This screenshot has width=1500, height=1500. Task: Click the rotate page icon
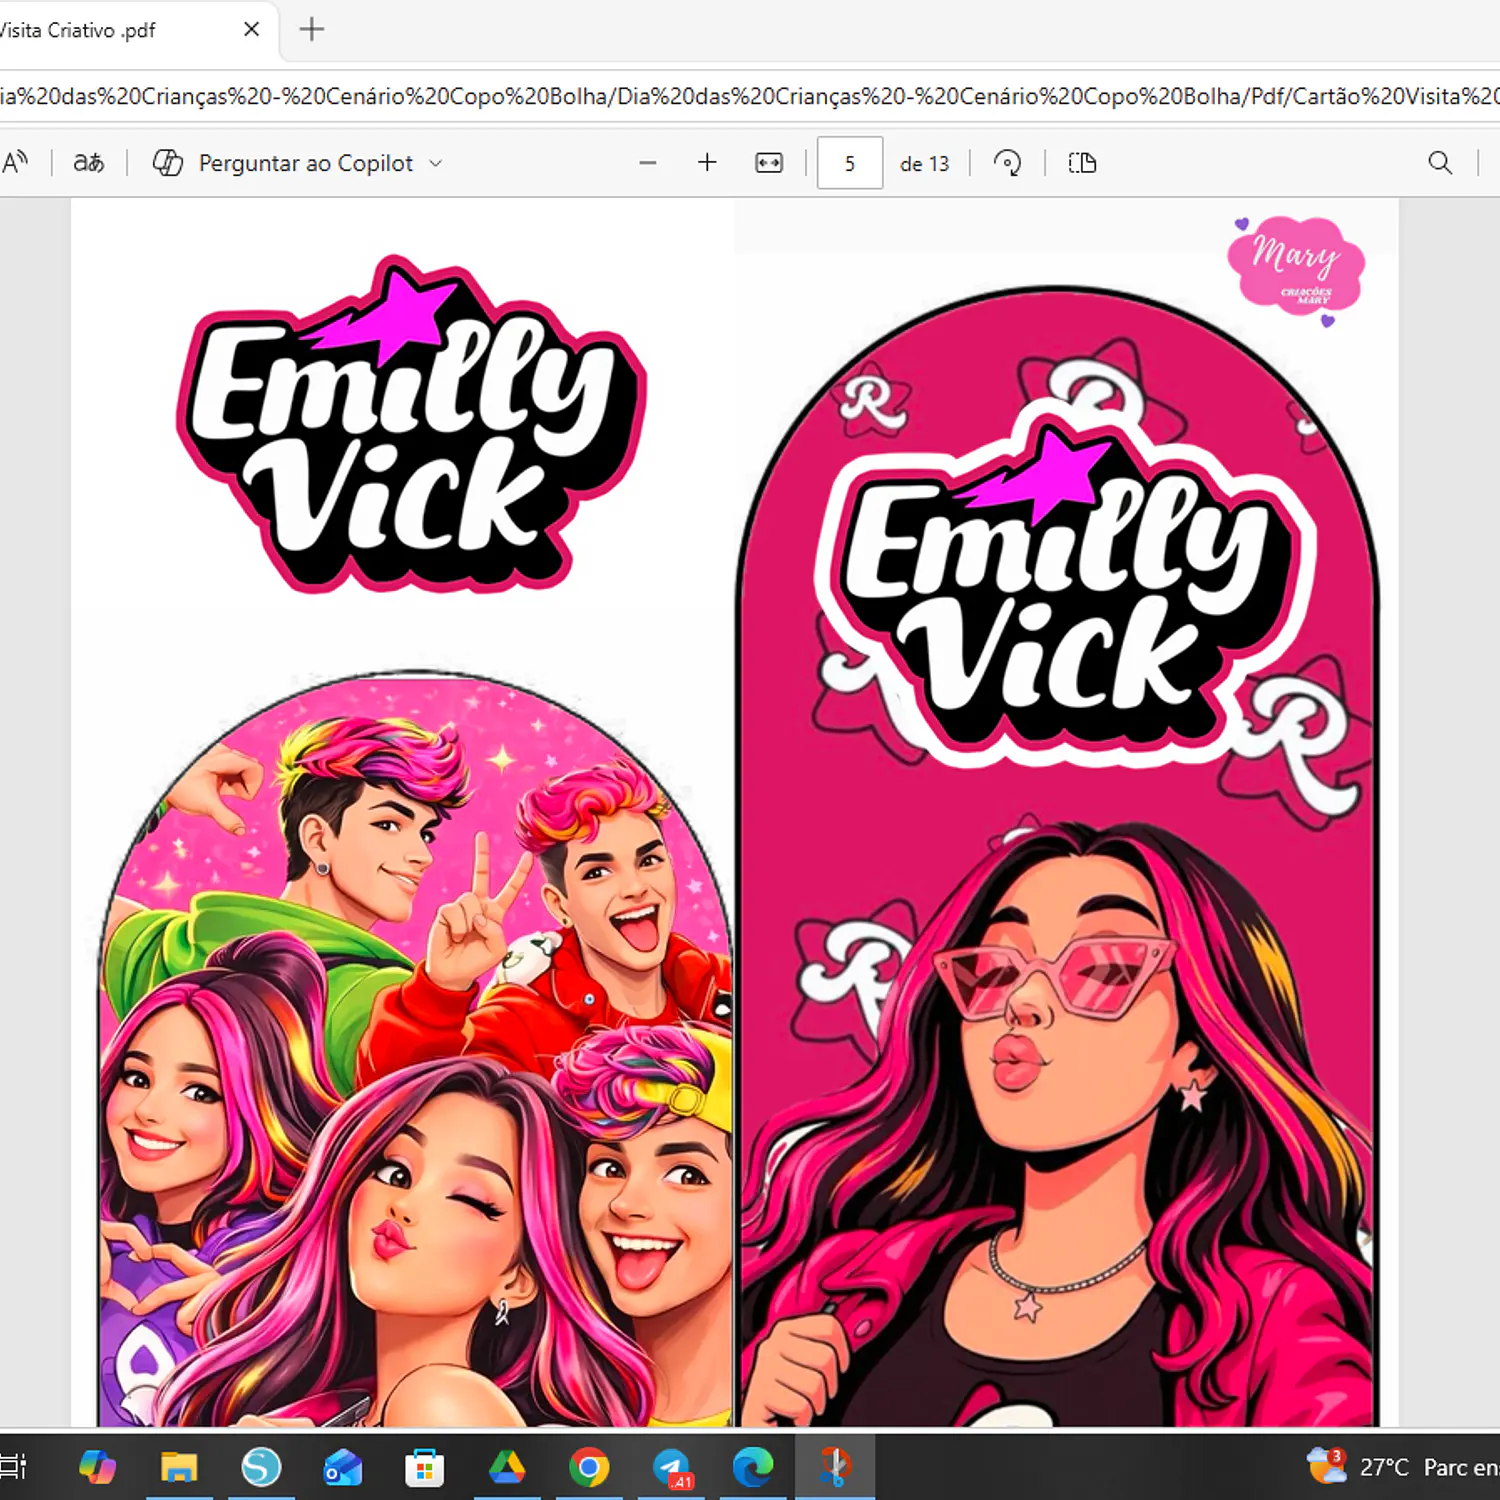[x=1008, y=163]
